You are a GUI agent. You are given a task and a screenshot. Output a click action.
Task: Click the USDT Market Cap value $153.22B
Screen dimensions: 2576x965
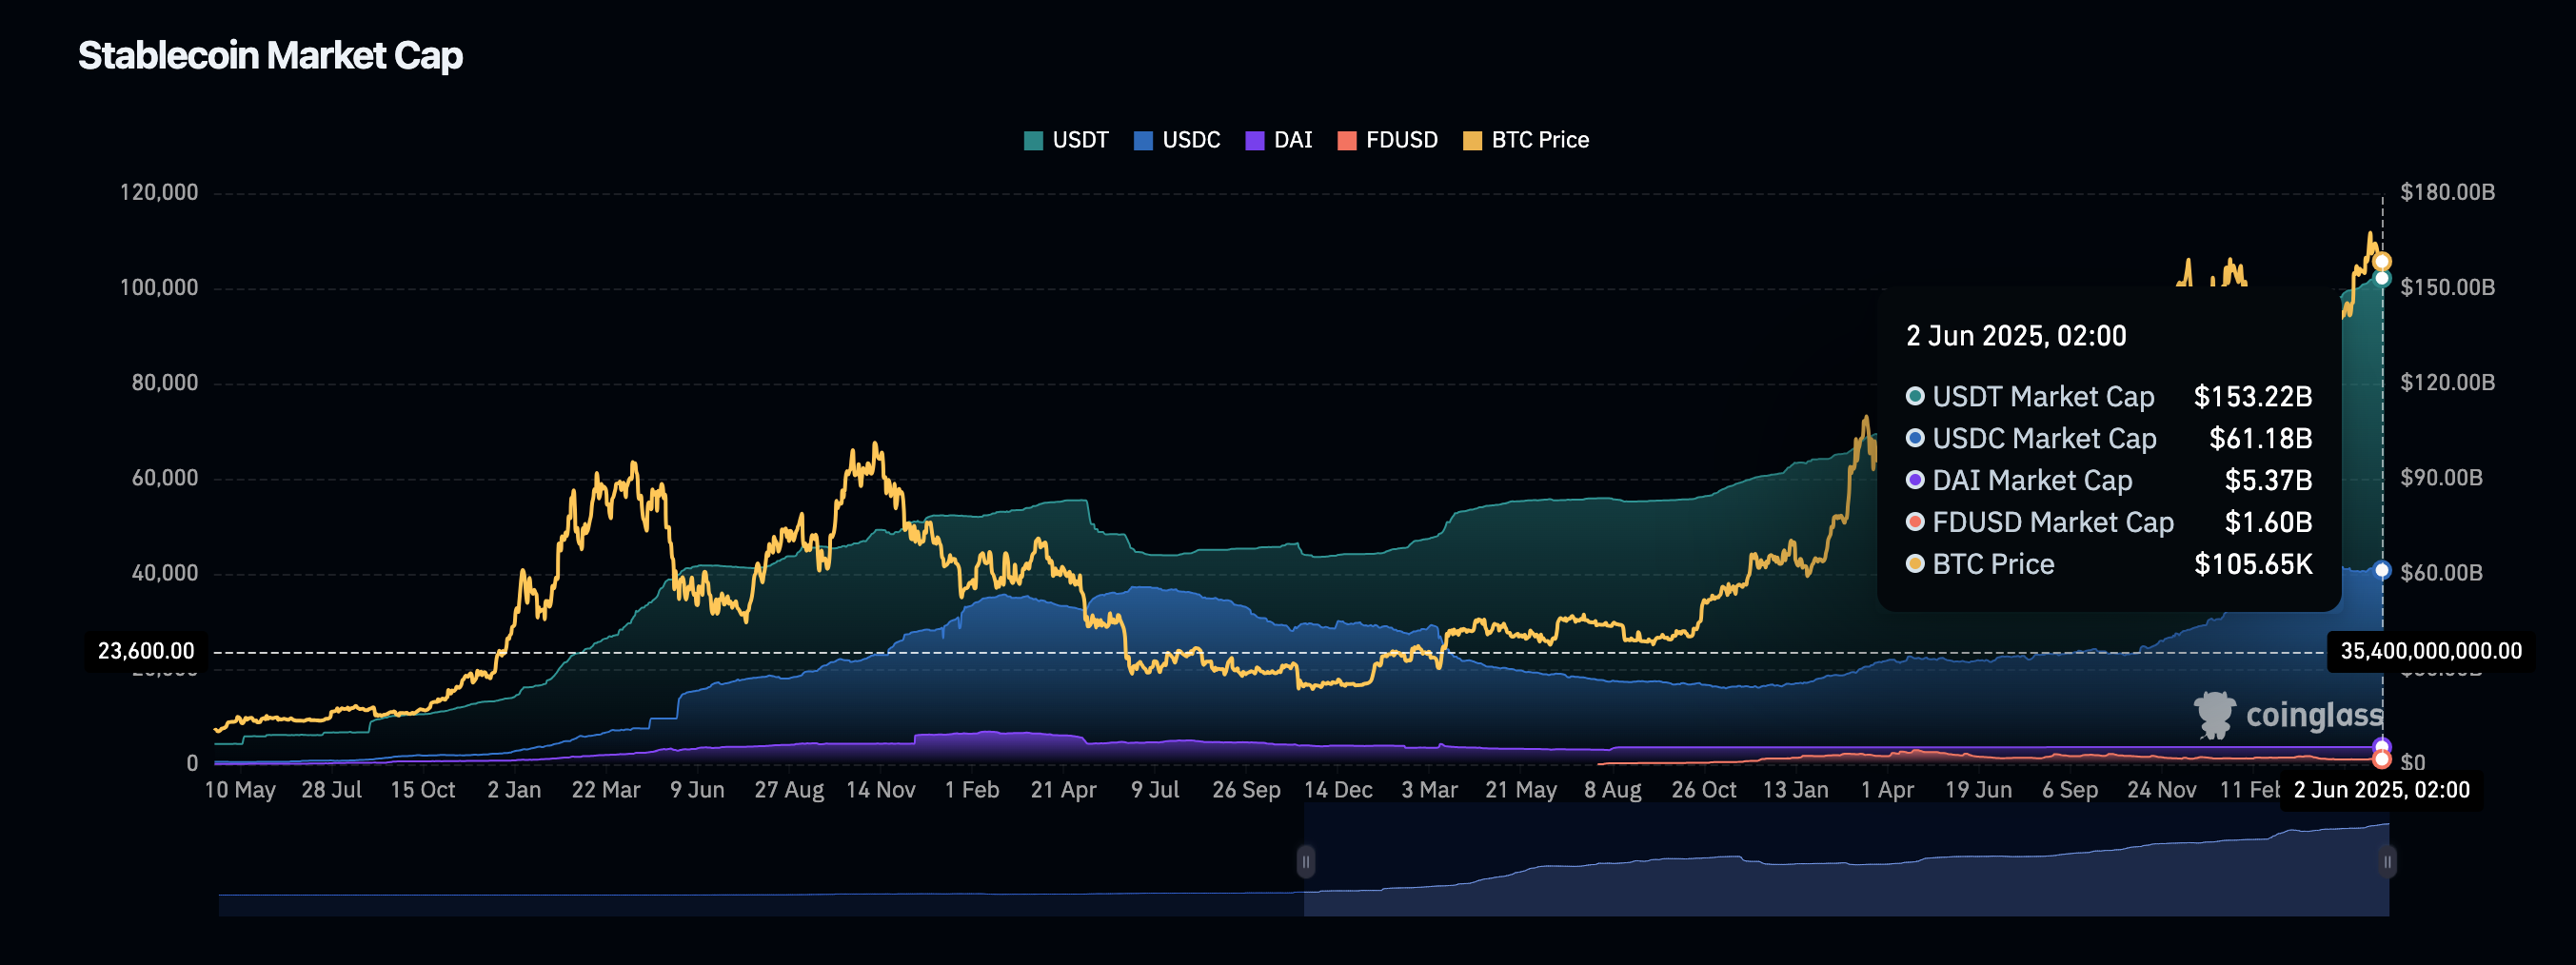click(2252, 397)
